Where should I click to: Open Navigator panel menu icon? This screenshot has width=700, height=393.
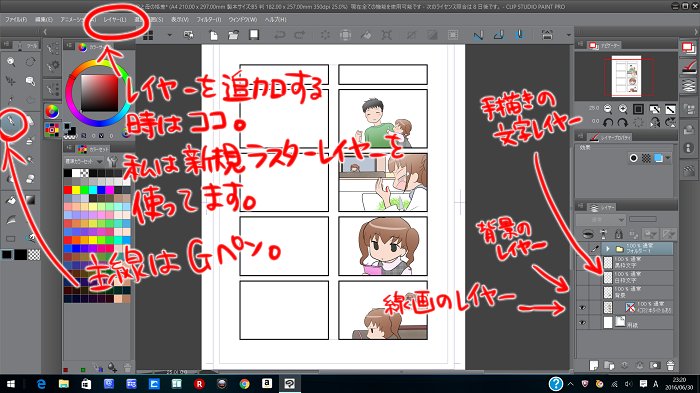(580, 45)
